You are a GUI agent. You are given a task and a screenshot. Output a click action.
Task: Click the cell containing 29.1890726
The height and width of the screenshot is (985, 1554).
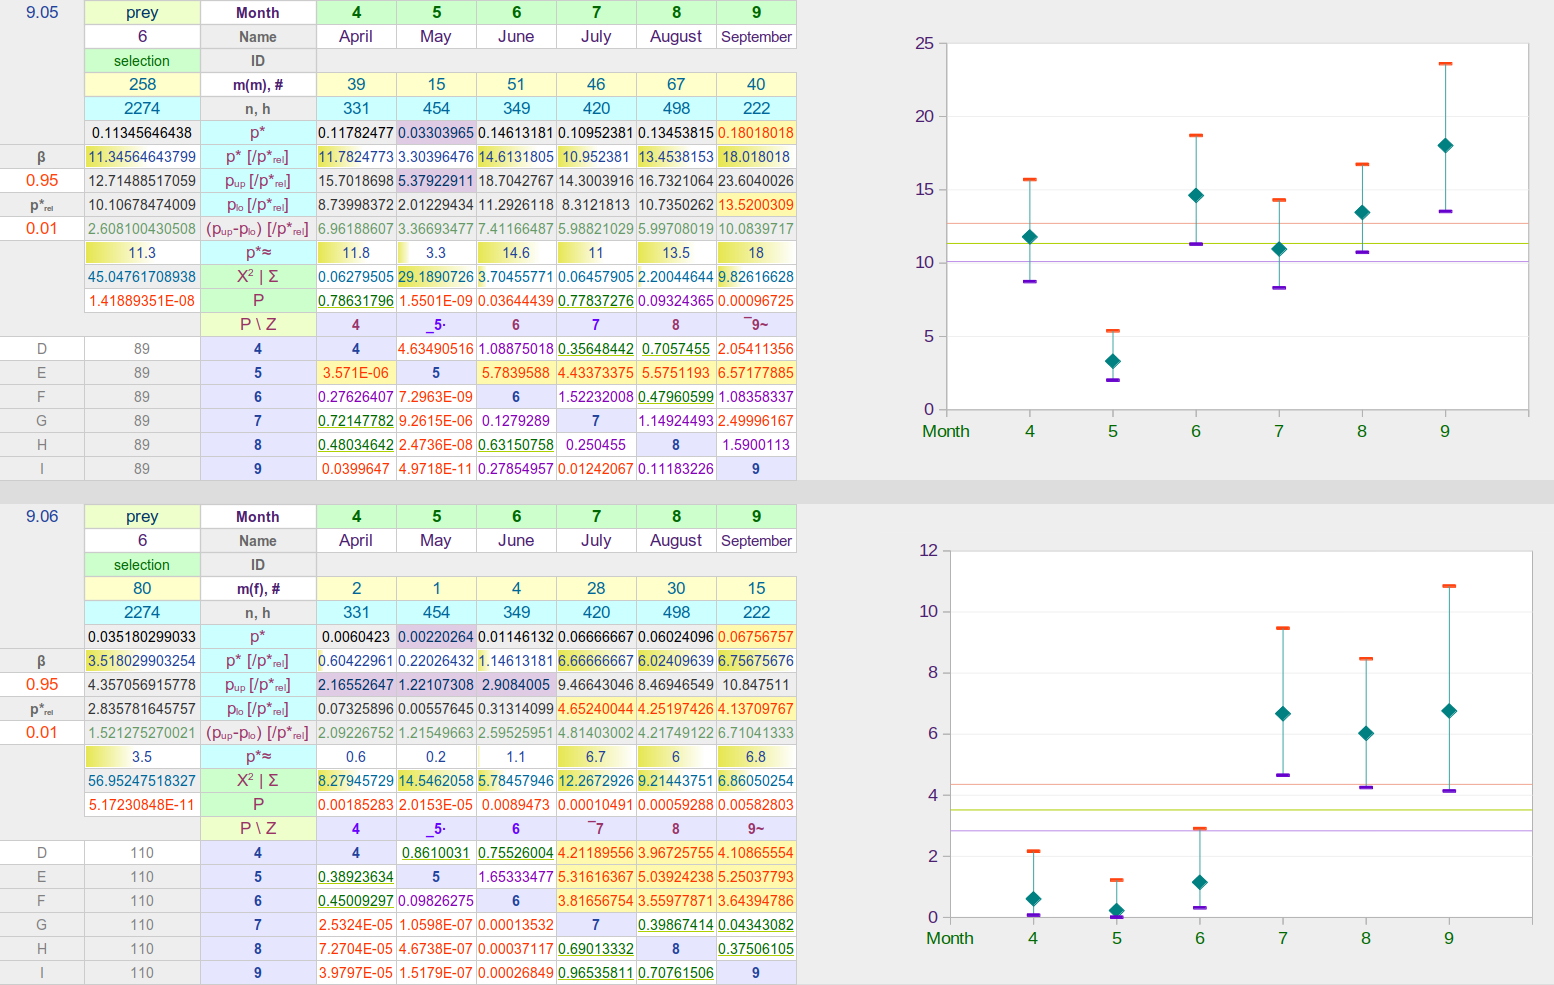(436, 277)
